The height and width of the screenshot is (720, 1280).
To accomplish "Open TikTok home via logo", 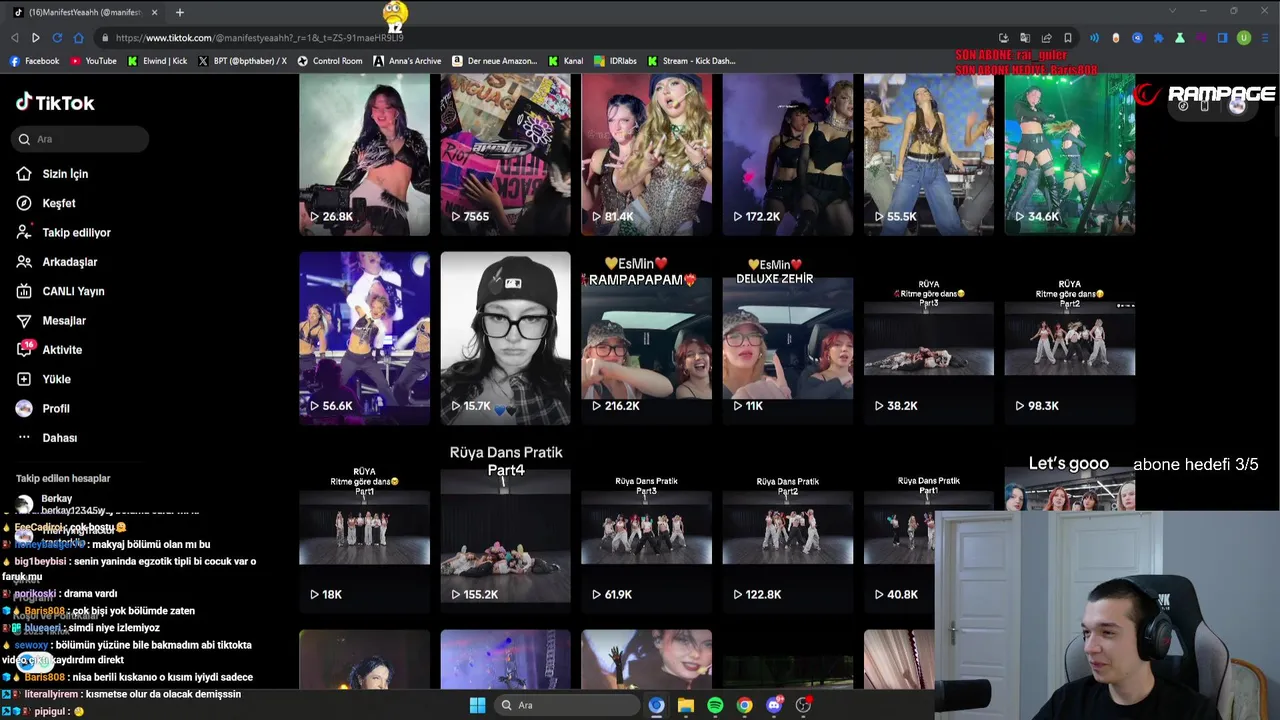I will (x=55, y=102).
